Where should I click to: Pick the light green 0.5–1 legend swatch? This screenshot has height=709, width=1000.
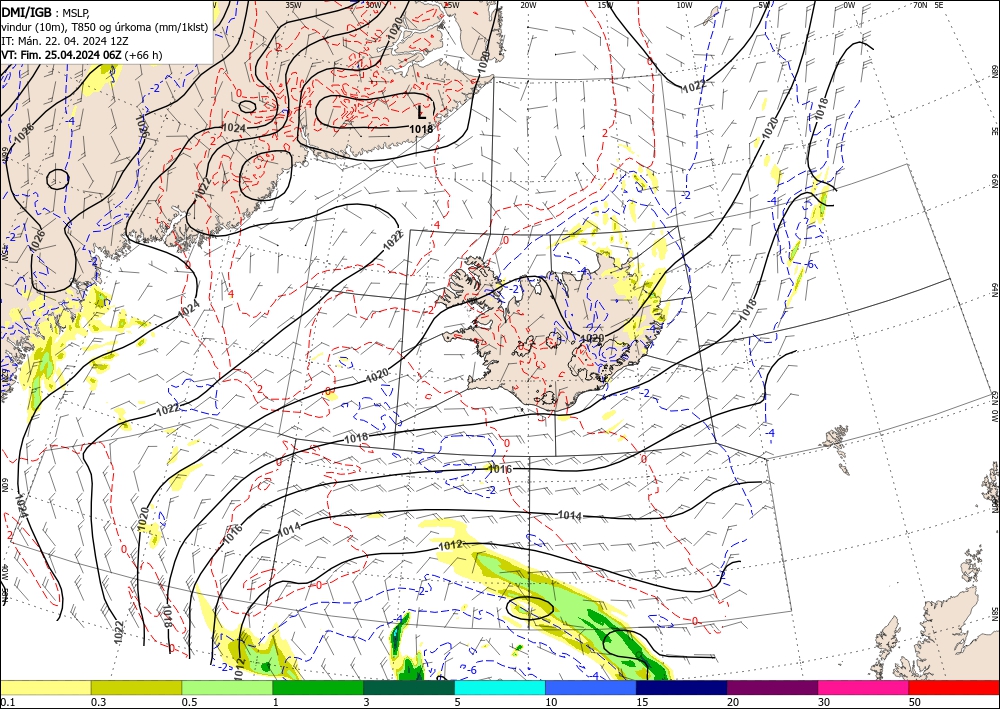[x=227, y=687]
